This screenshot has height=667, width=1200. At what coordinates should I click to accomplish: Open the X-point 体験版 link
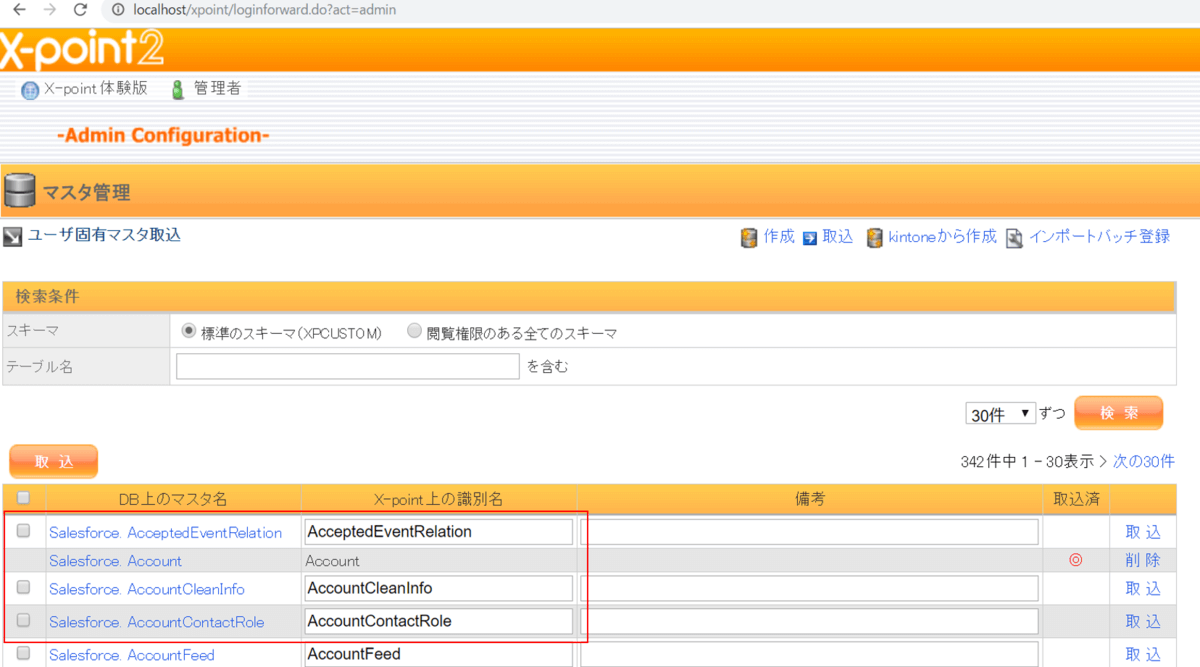(x=96, y=88)
